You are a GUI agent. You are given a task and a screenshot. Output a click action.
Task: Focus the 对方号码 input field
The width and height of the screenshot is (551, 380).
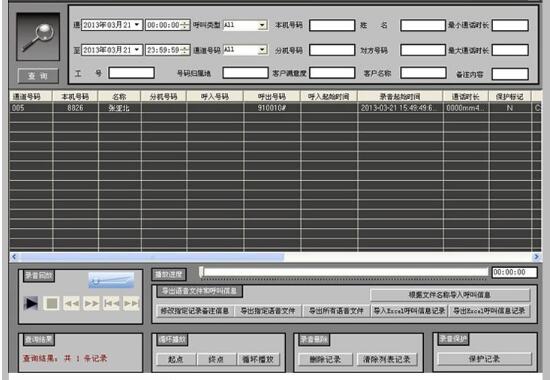click(423, 50)
